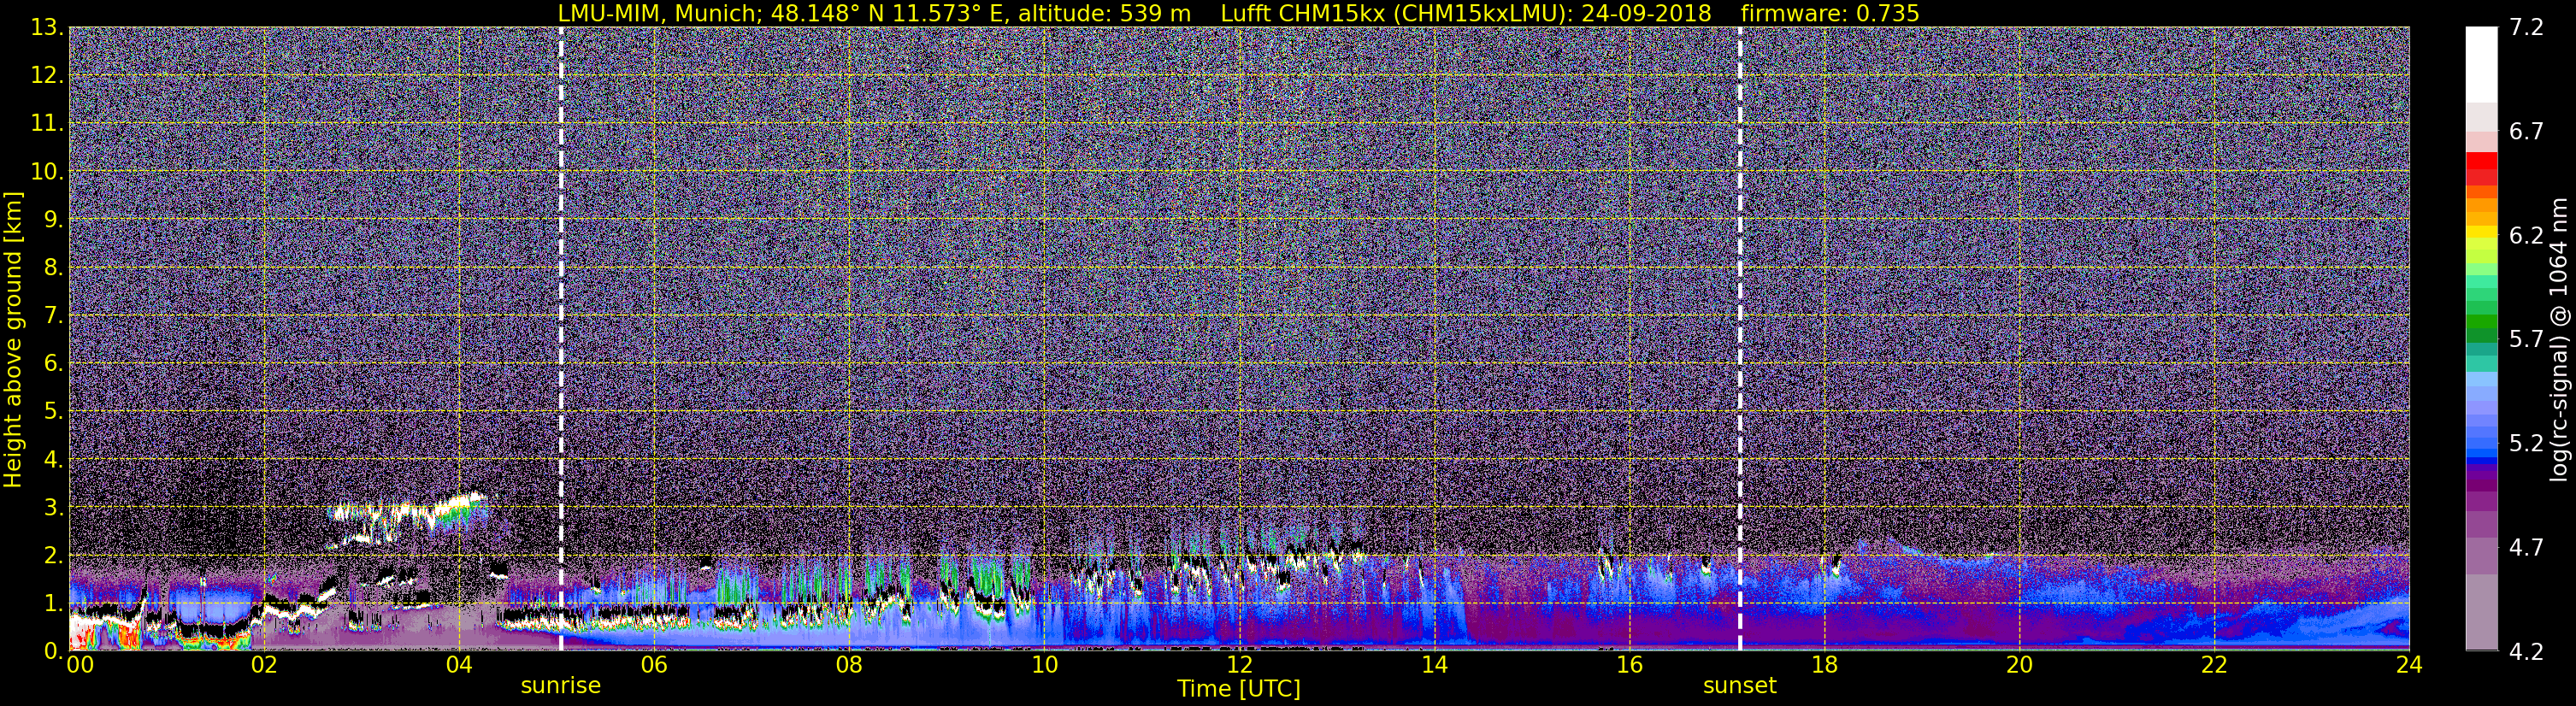Click the 'Height above ground [km]' axis title
This screenshot has height=706, width=2576.
pos(13,339)
